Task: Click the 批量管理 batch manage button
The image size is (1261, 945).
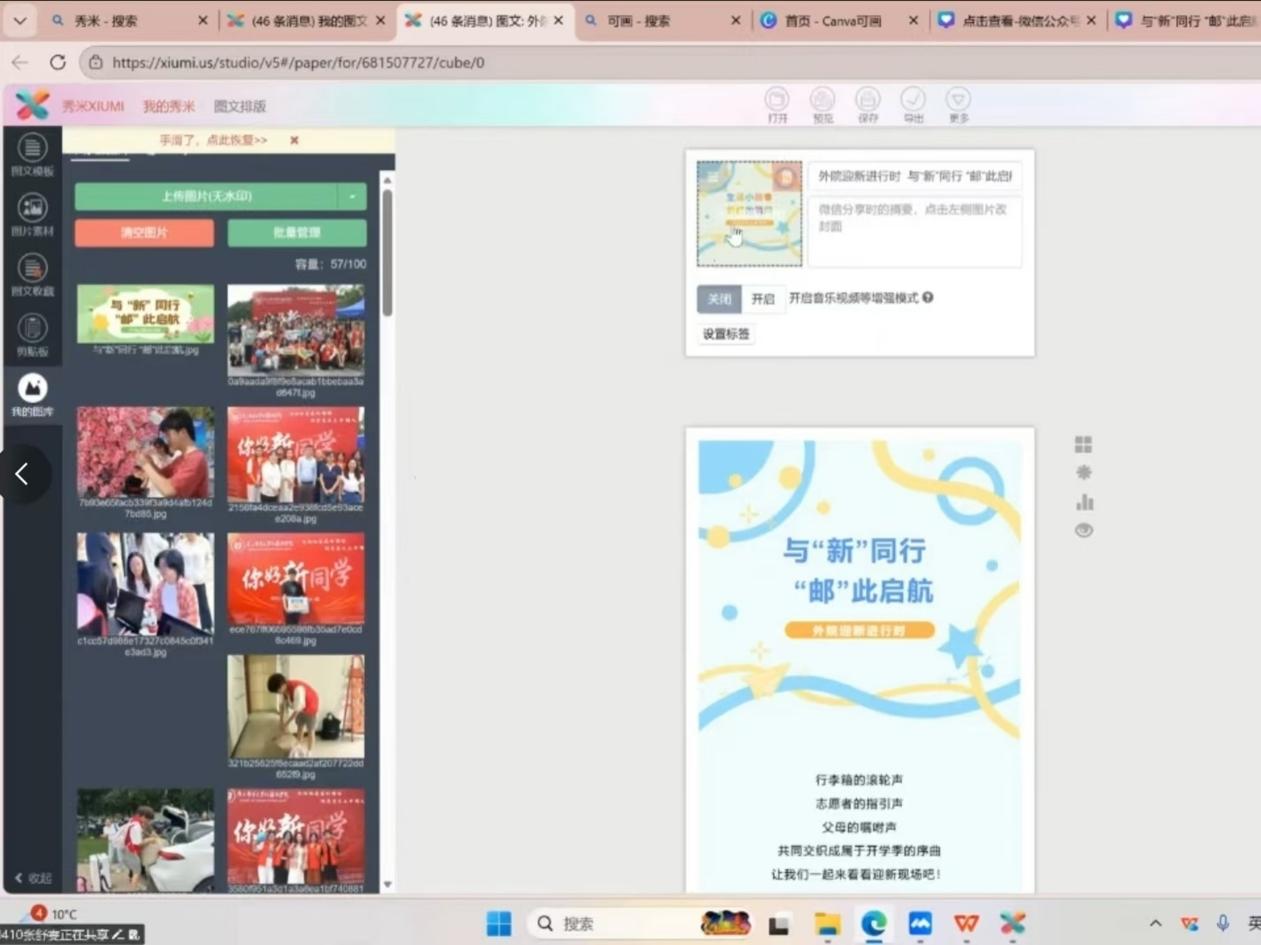Action: tap(296, 233)
